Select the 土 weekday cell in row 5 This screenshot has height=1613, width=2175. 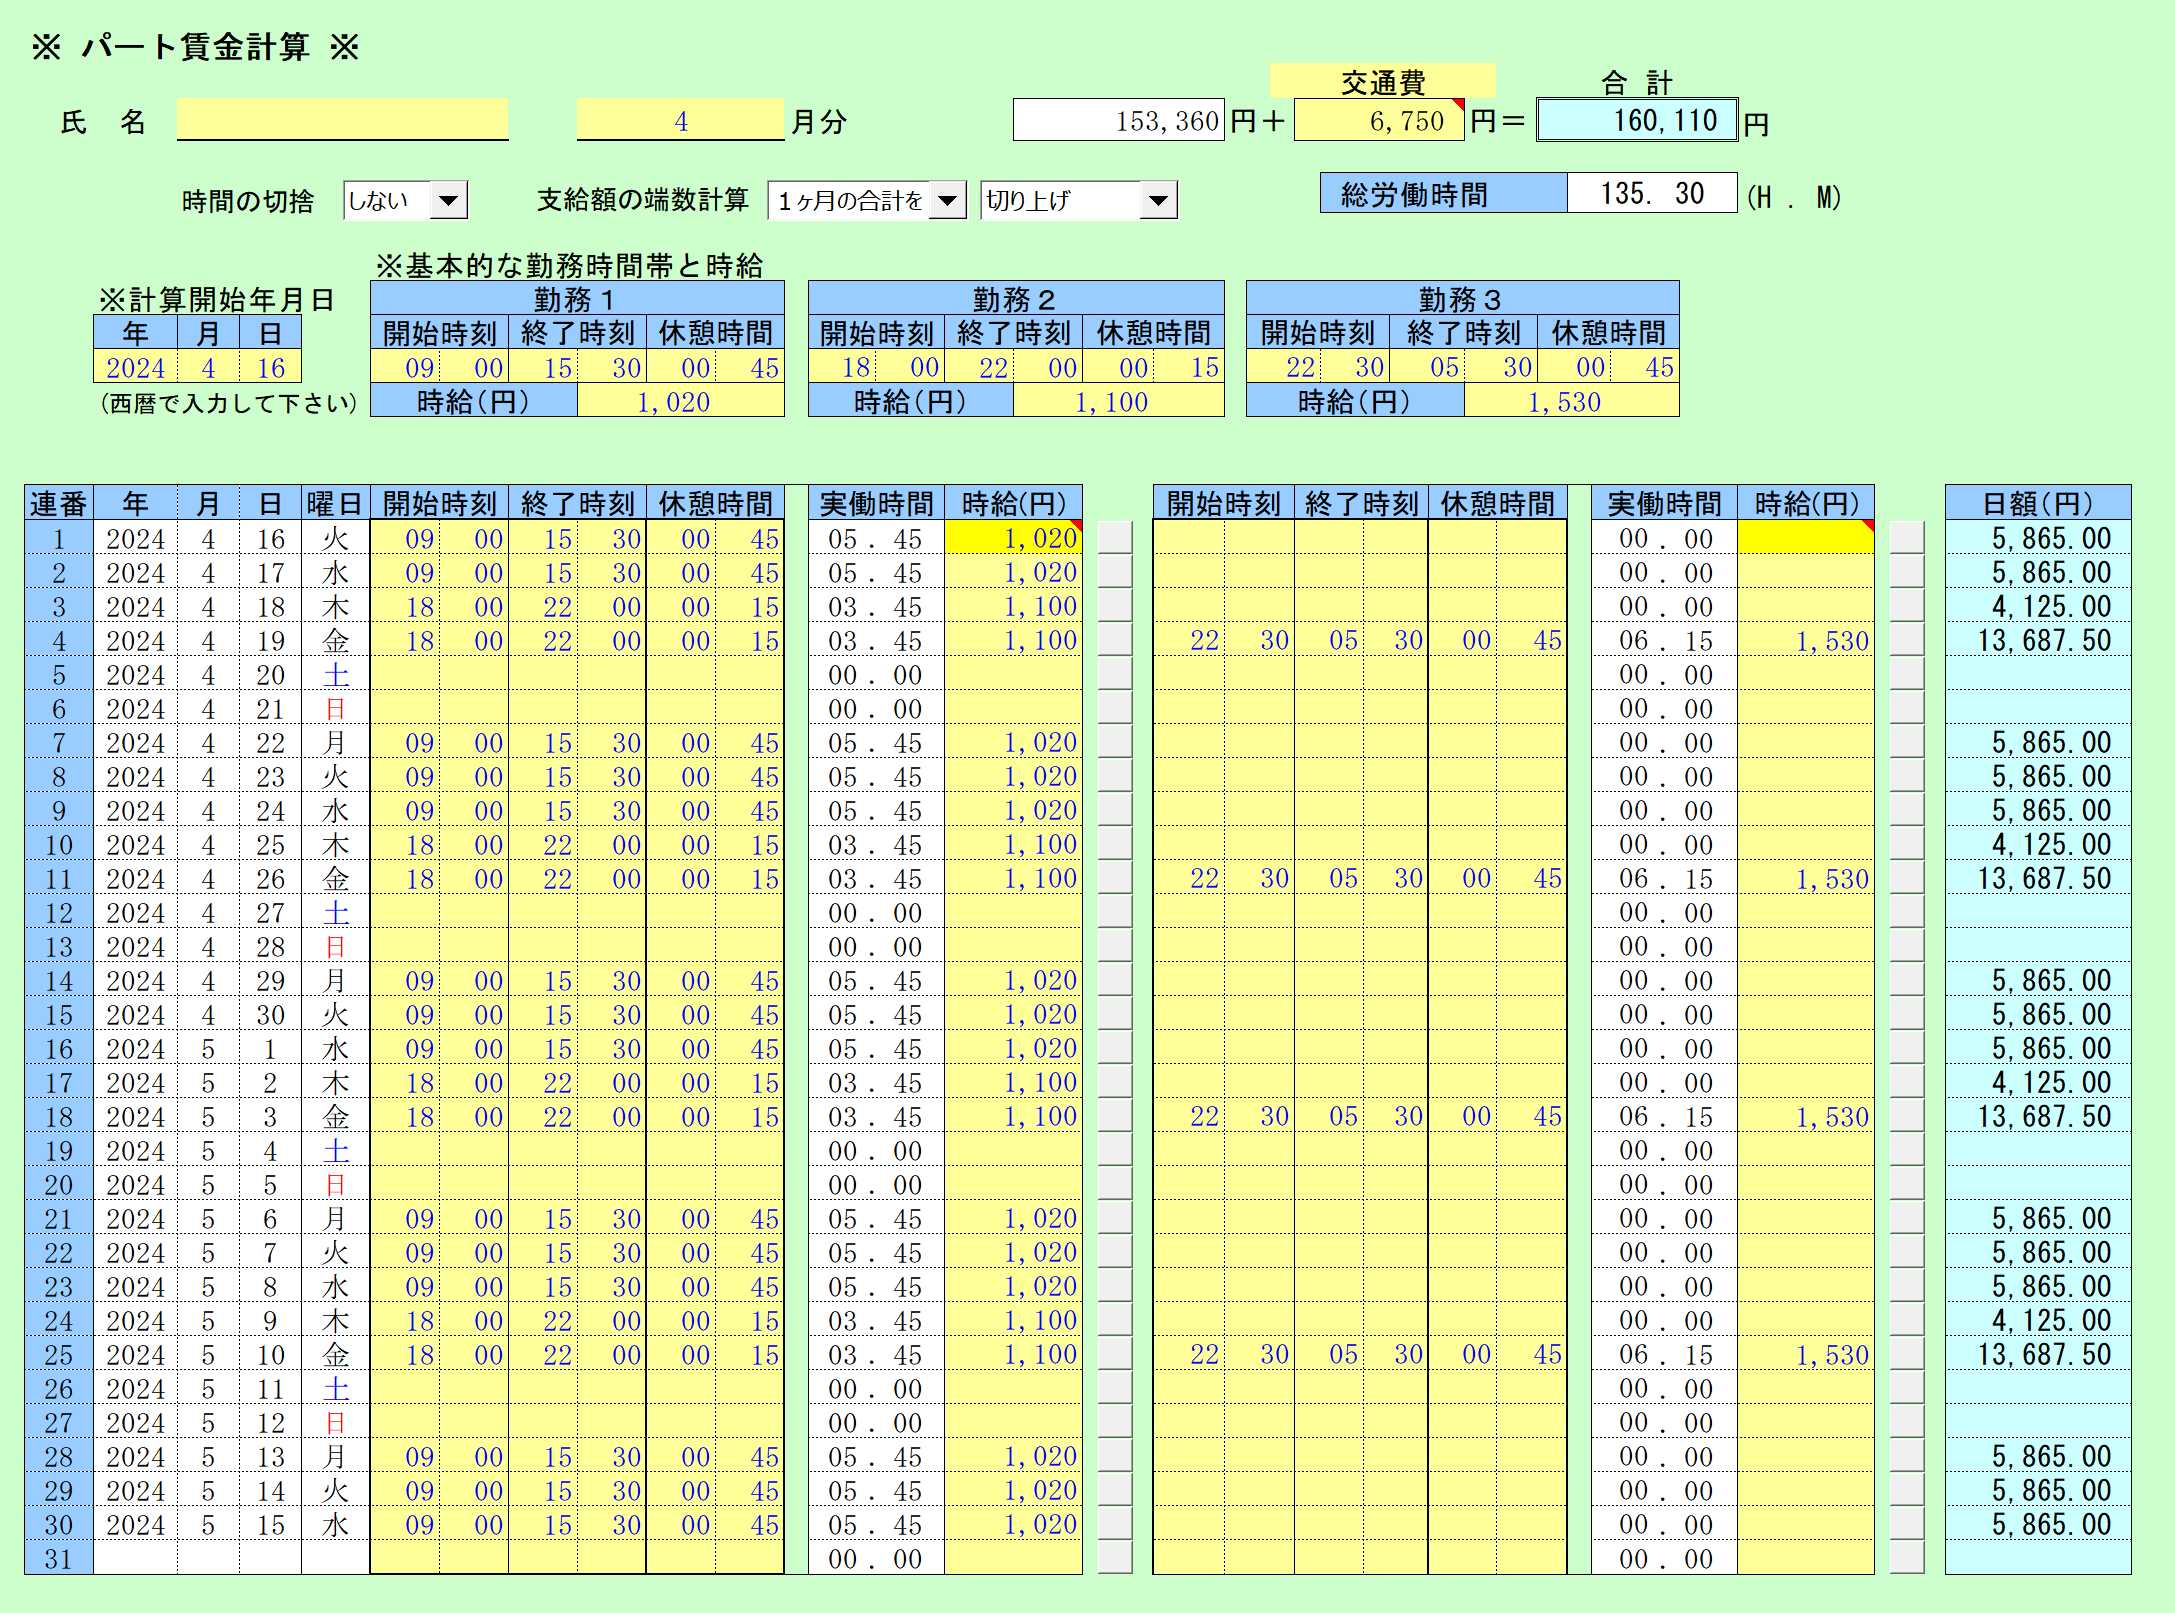click(x=335, y=674)
